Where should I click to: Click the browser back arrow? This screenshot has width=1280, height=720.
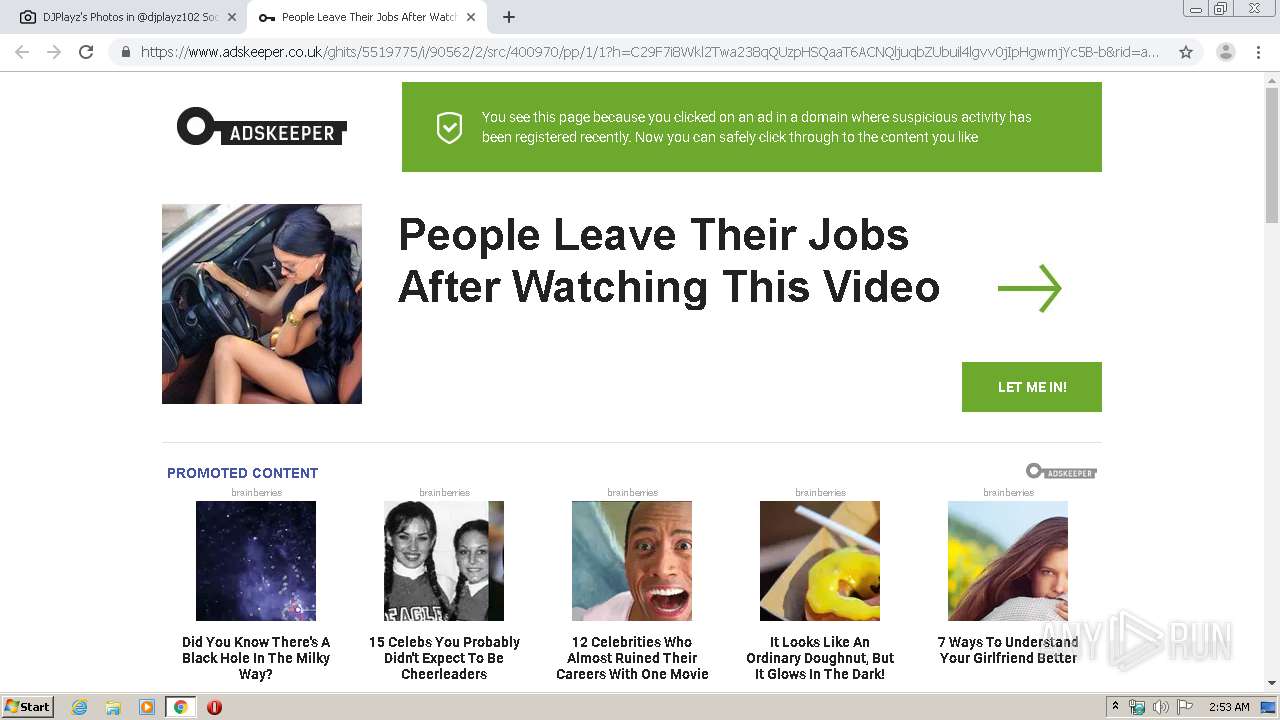[x=22, y=52]
